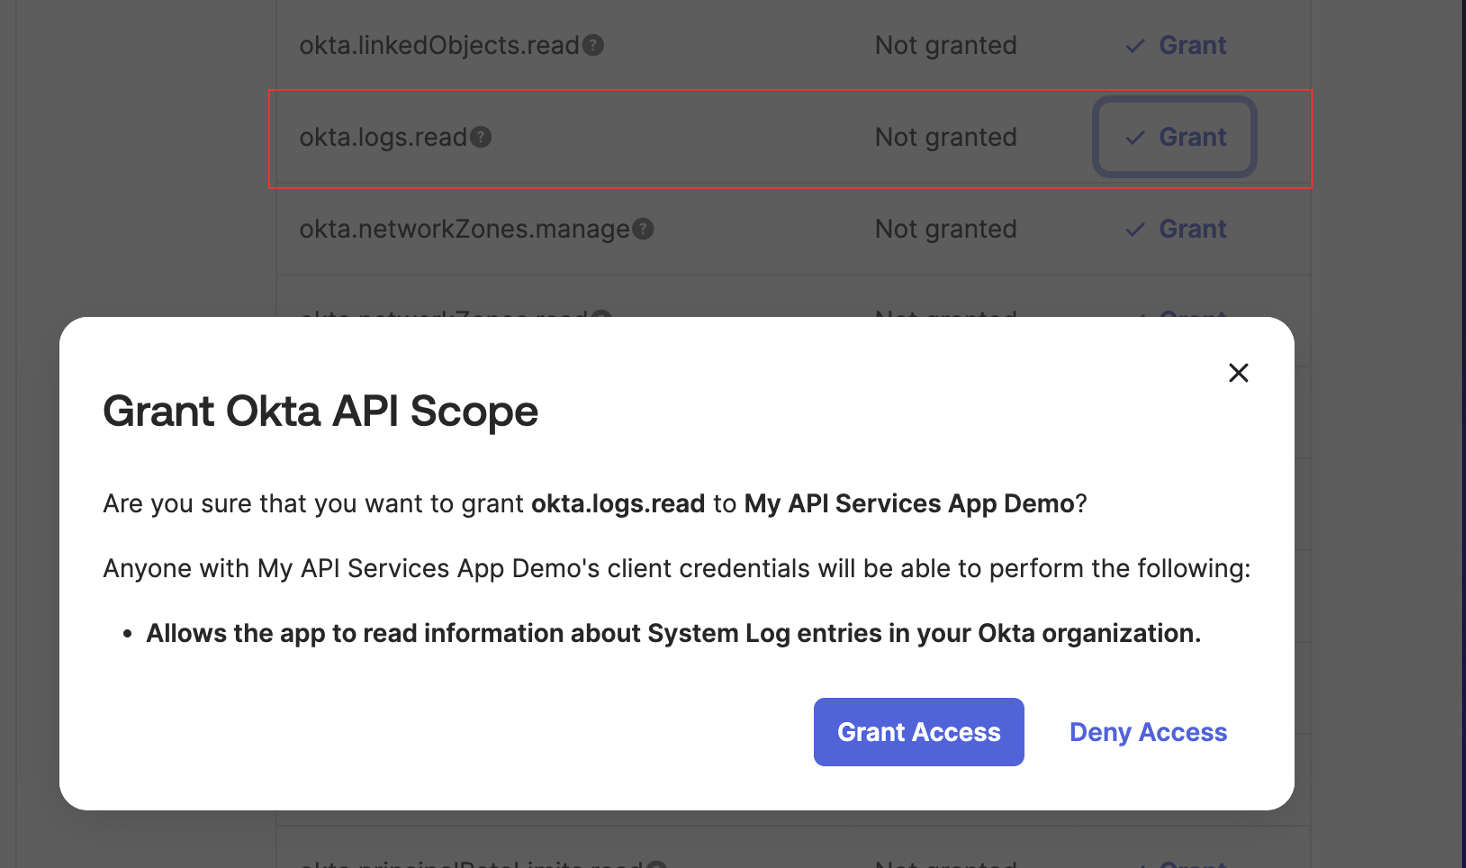This screenshot has height=868, width=1466.
Task: Click Not granted status for okta.logs.read
Action: coord(946,137)
